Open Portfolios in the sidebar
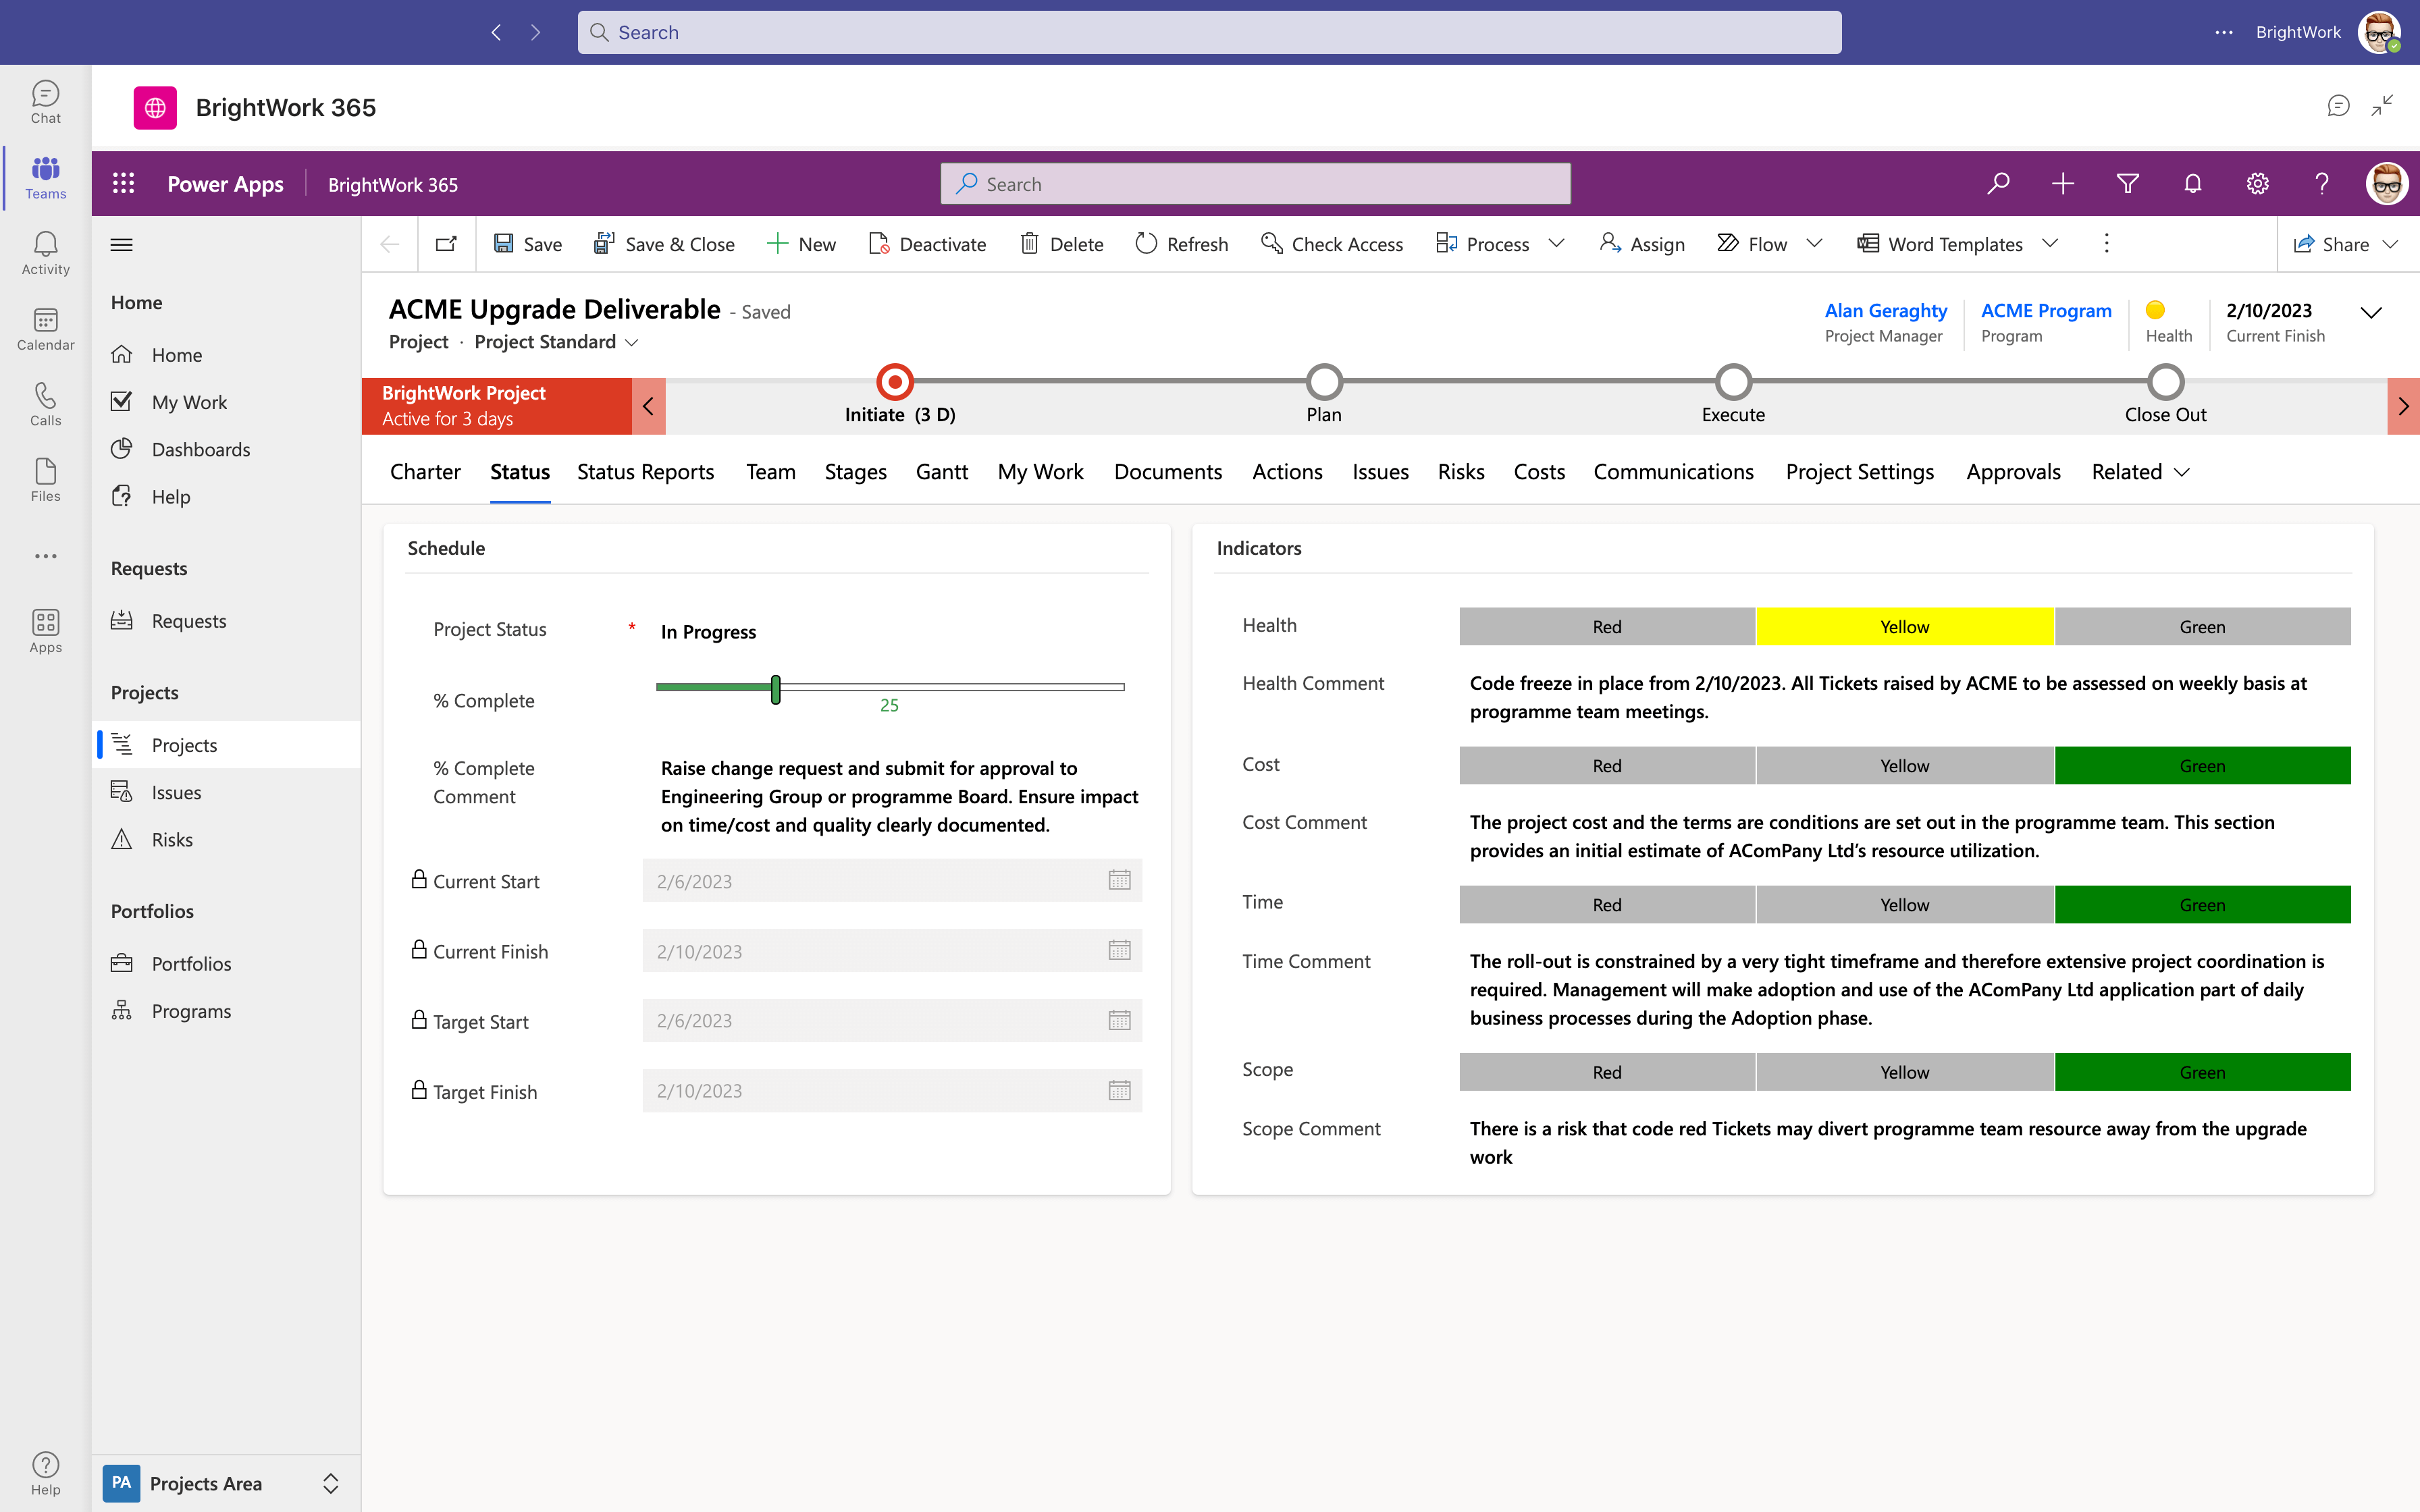The width and height of the screenshot is (2420, 1512). click(226, 963)
